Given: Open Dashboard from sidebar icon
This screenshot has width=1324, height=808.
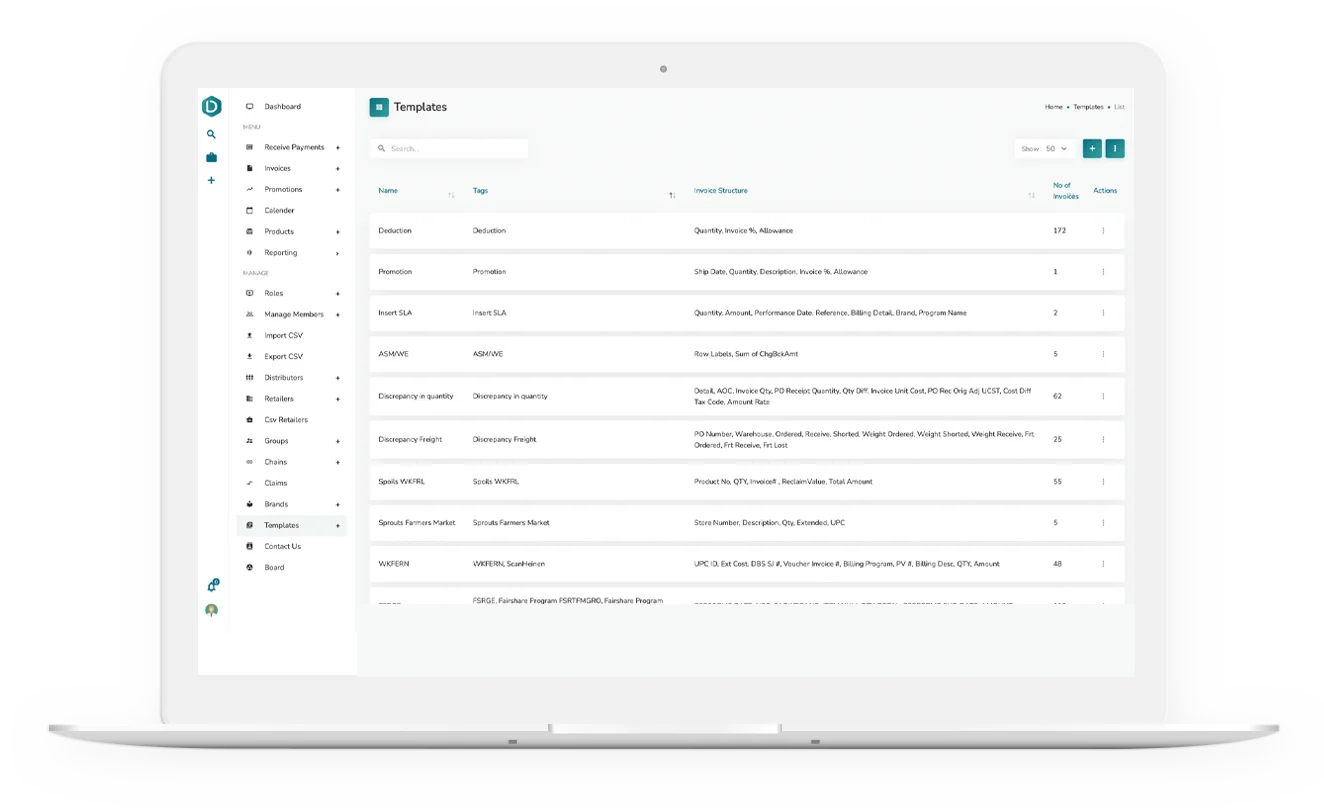Looking at the screenshot, I should [x=249, y=106].
